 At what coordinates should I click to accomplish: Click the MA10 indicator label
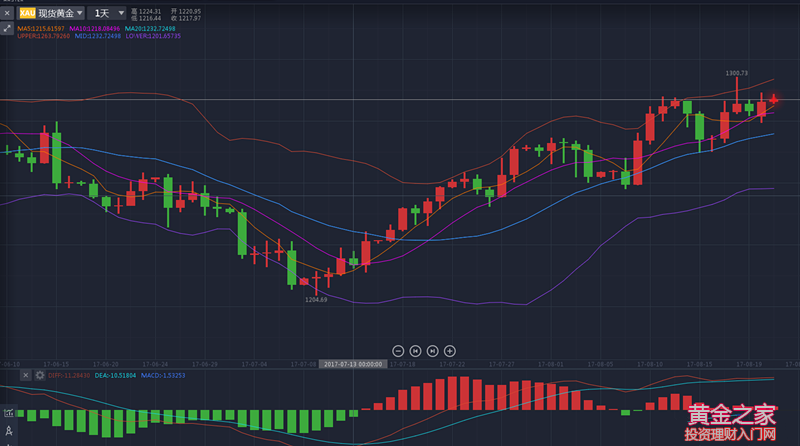[93, 29]
